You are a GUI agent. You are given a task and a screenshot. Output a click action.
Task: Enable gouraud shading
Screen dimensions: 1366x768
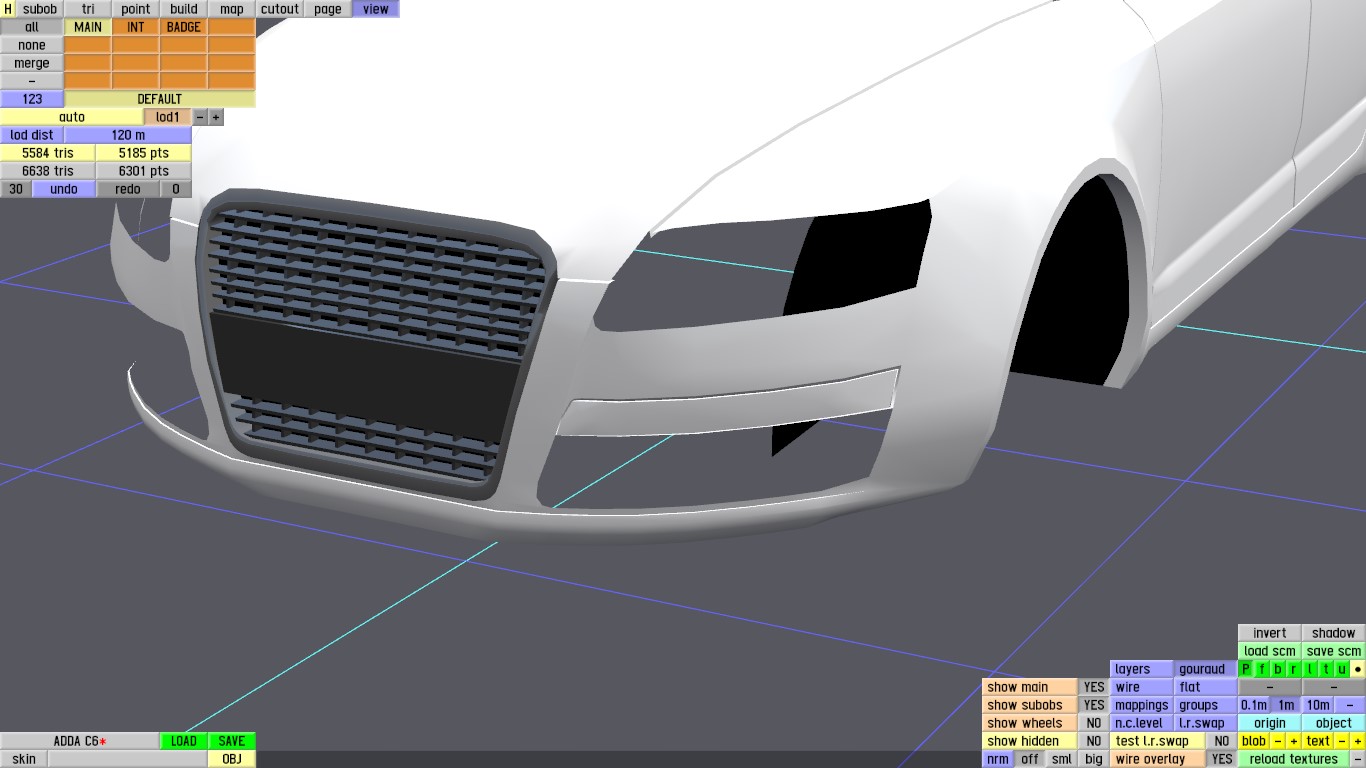(x=1205, y=669)
